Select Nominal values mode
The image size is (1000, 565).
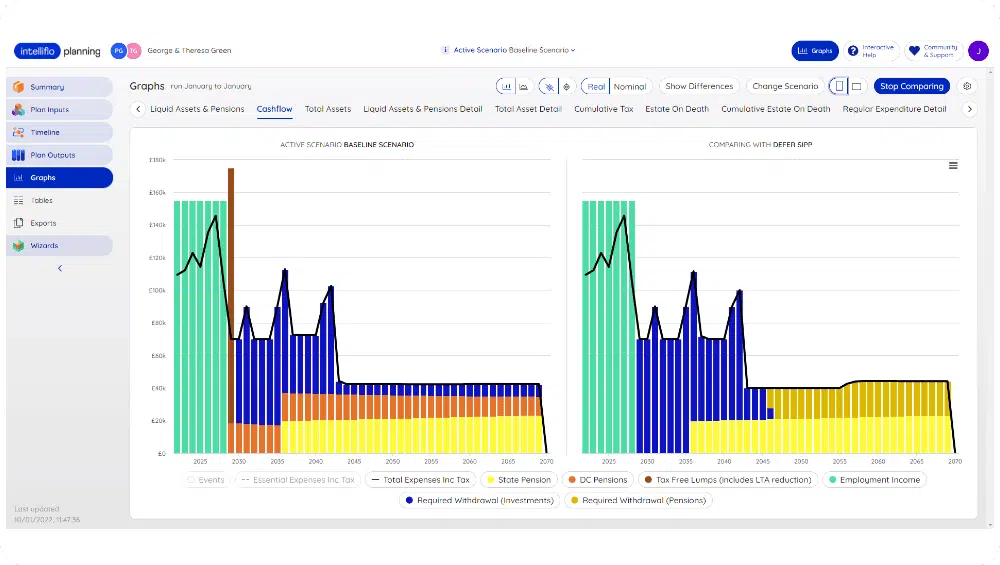[629, 86]
